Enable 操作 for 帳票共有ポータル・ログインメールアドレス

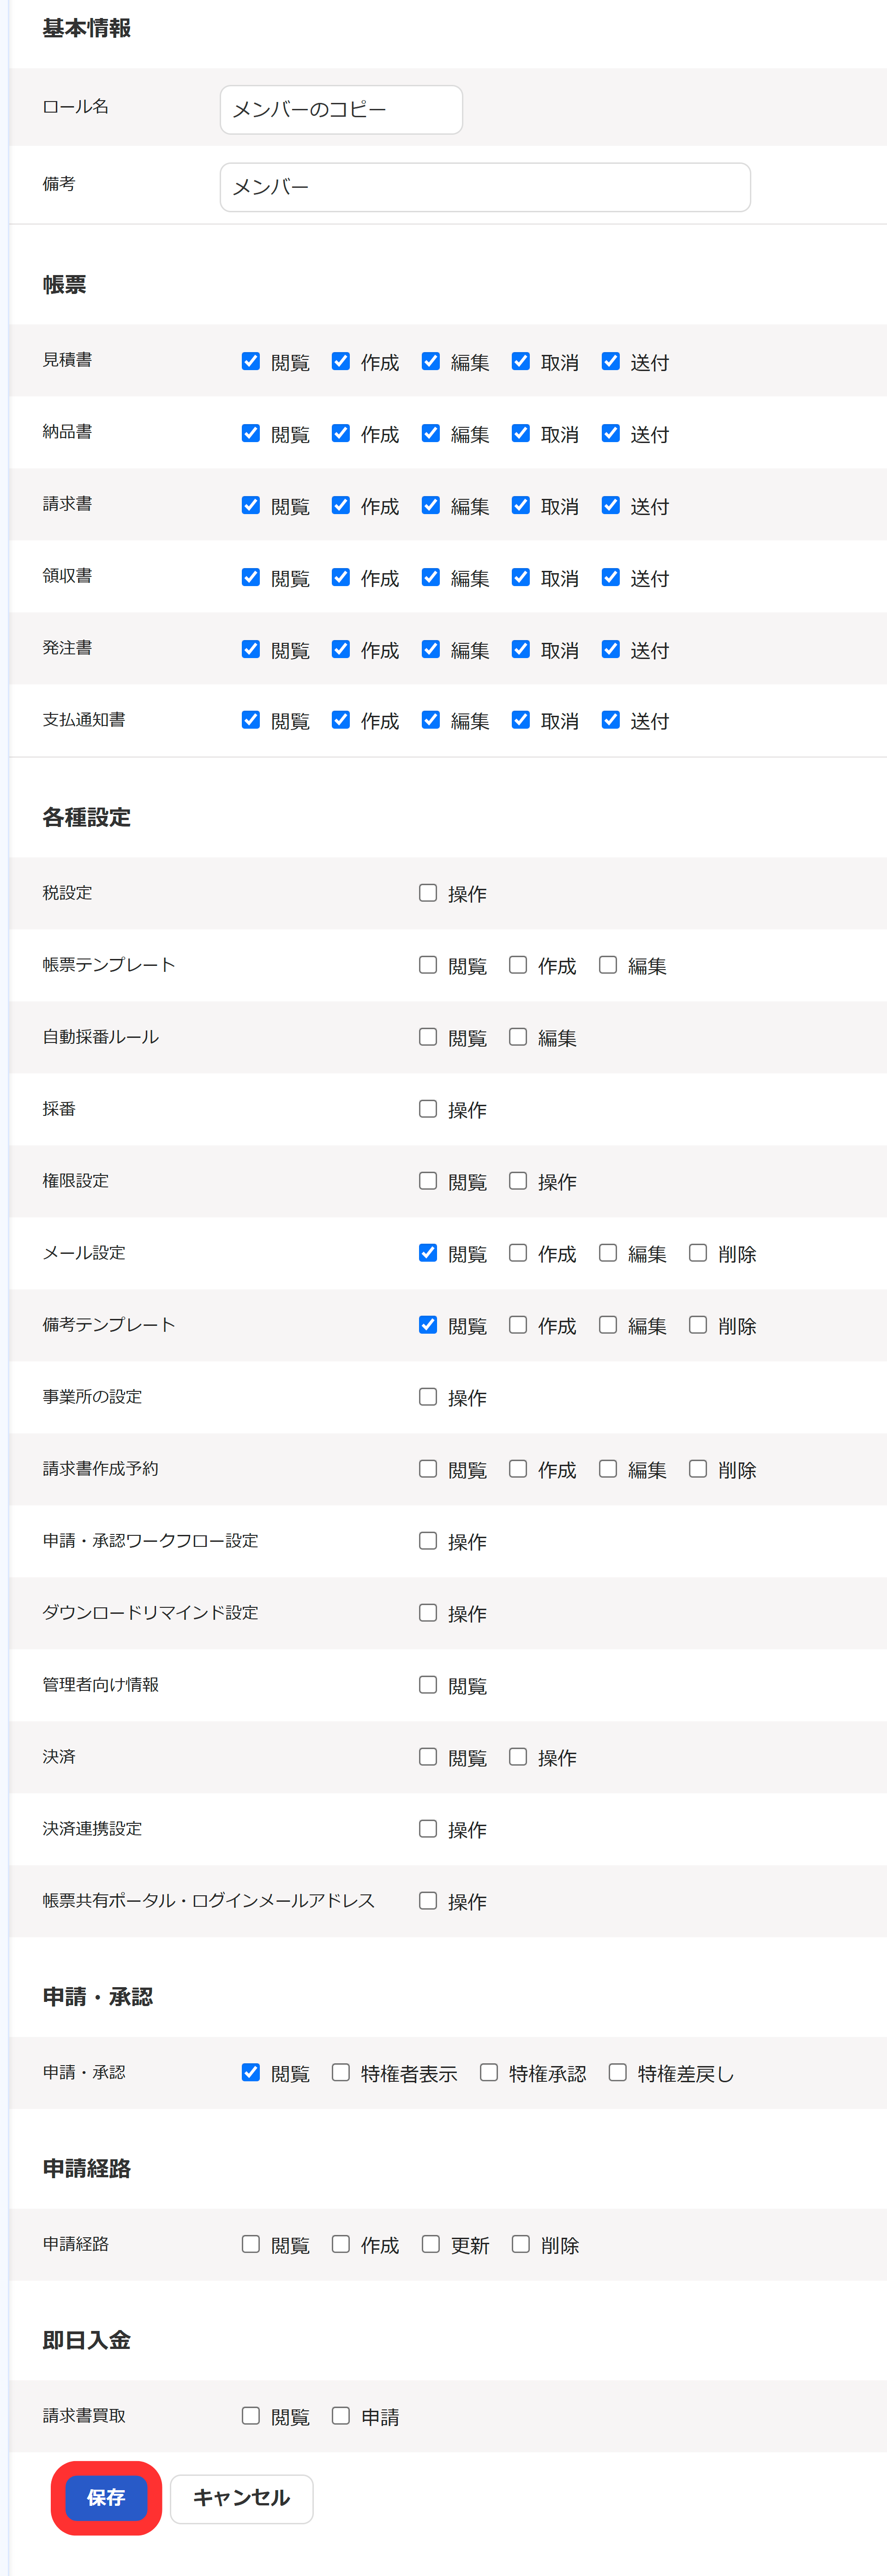pyautogui.click(x=428, y=1901)
